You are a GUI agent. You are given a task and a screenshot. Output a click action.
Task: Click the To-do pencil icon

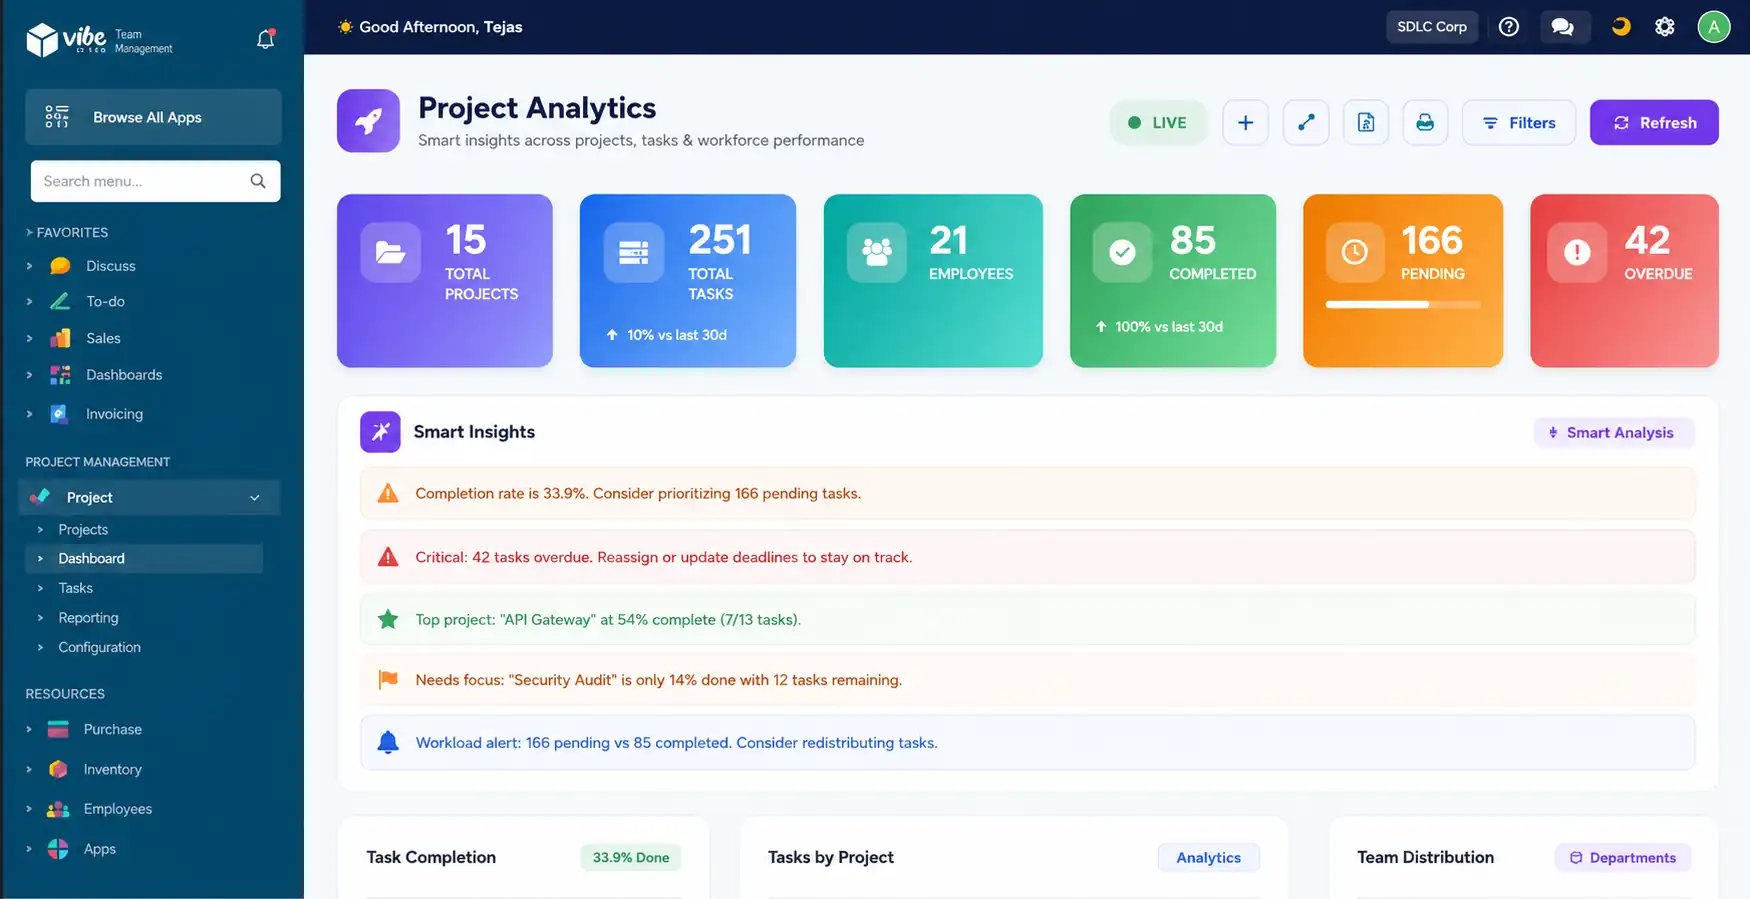(60, 301)
